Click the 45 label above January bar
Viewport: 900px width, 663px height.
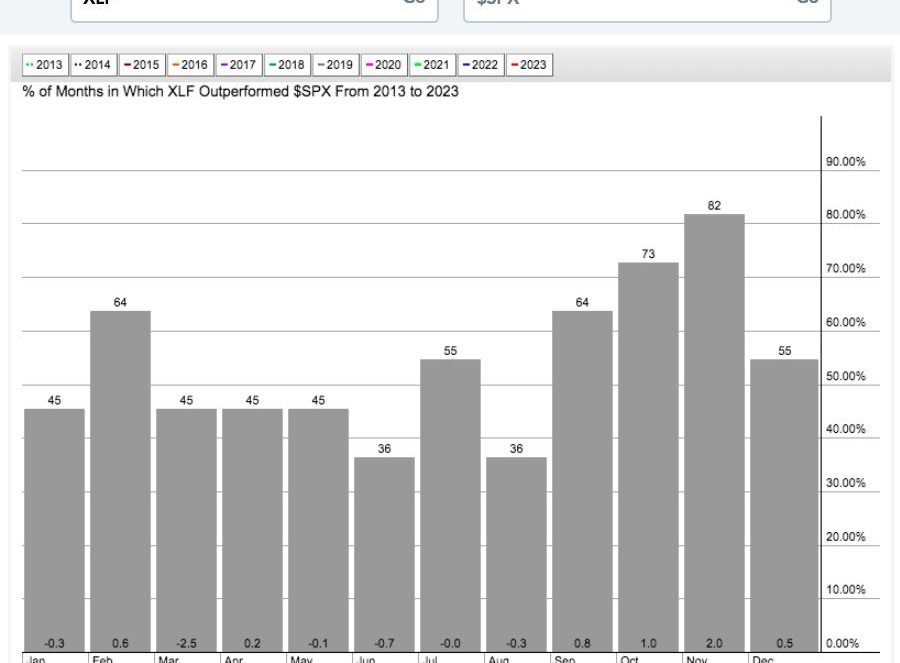[55, 400]
